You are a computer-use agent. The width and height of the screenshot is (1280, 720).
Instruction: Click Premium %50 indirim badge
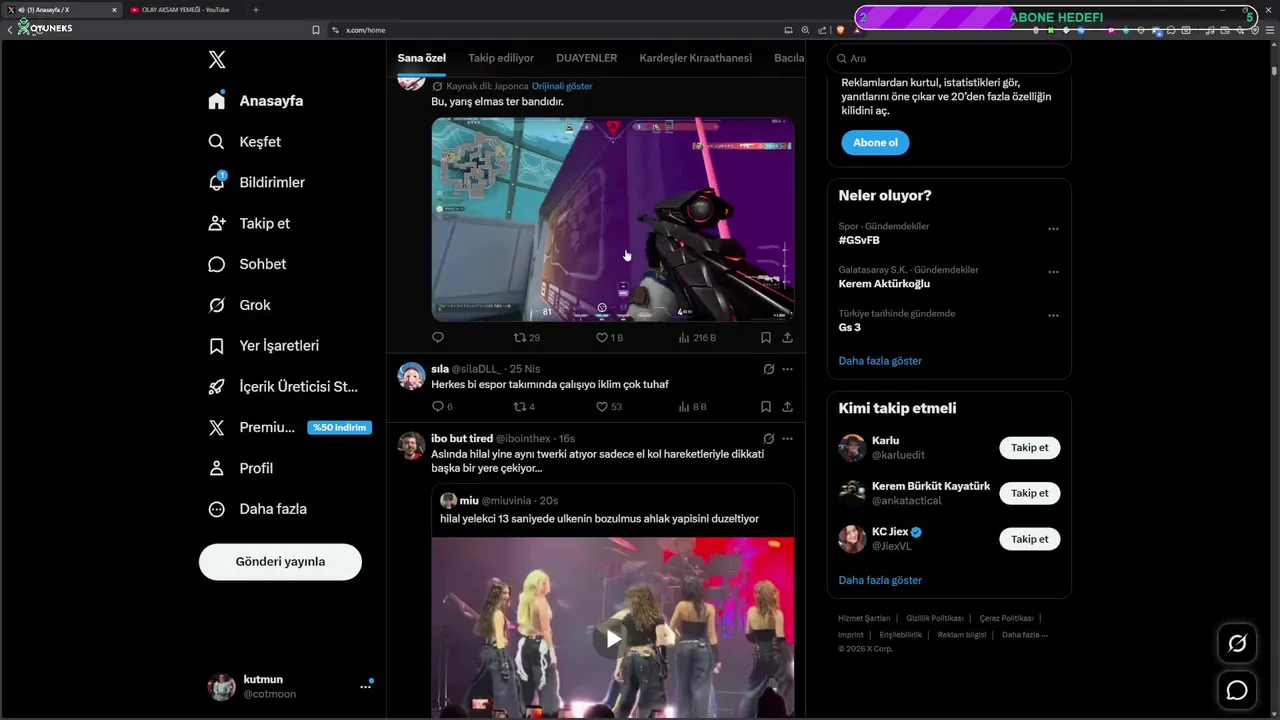point(339,428)
